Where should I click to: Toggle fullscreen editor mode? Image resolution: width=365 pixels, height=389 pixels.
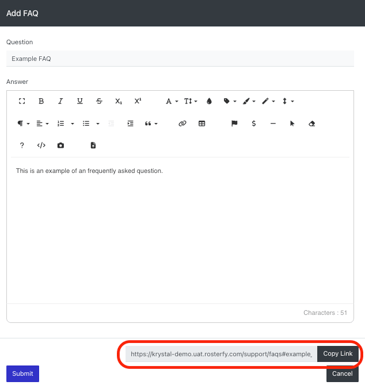pyautogui.click(x=22, y=101)
